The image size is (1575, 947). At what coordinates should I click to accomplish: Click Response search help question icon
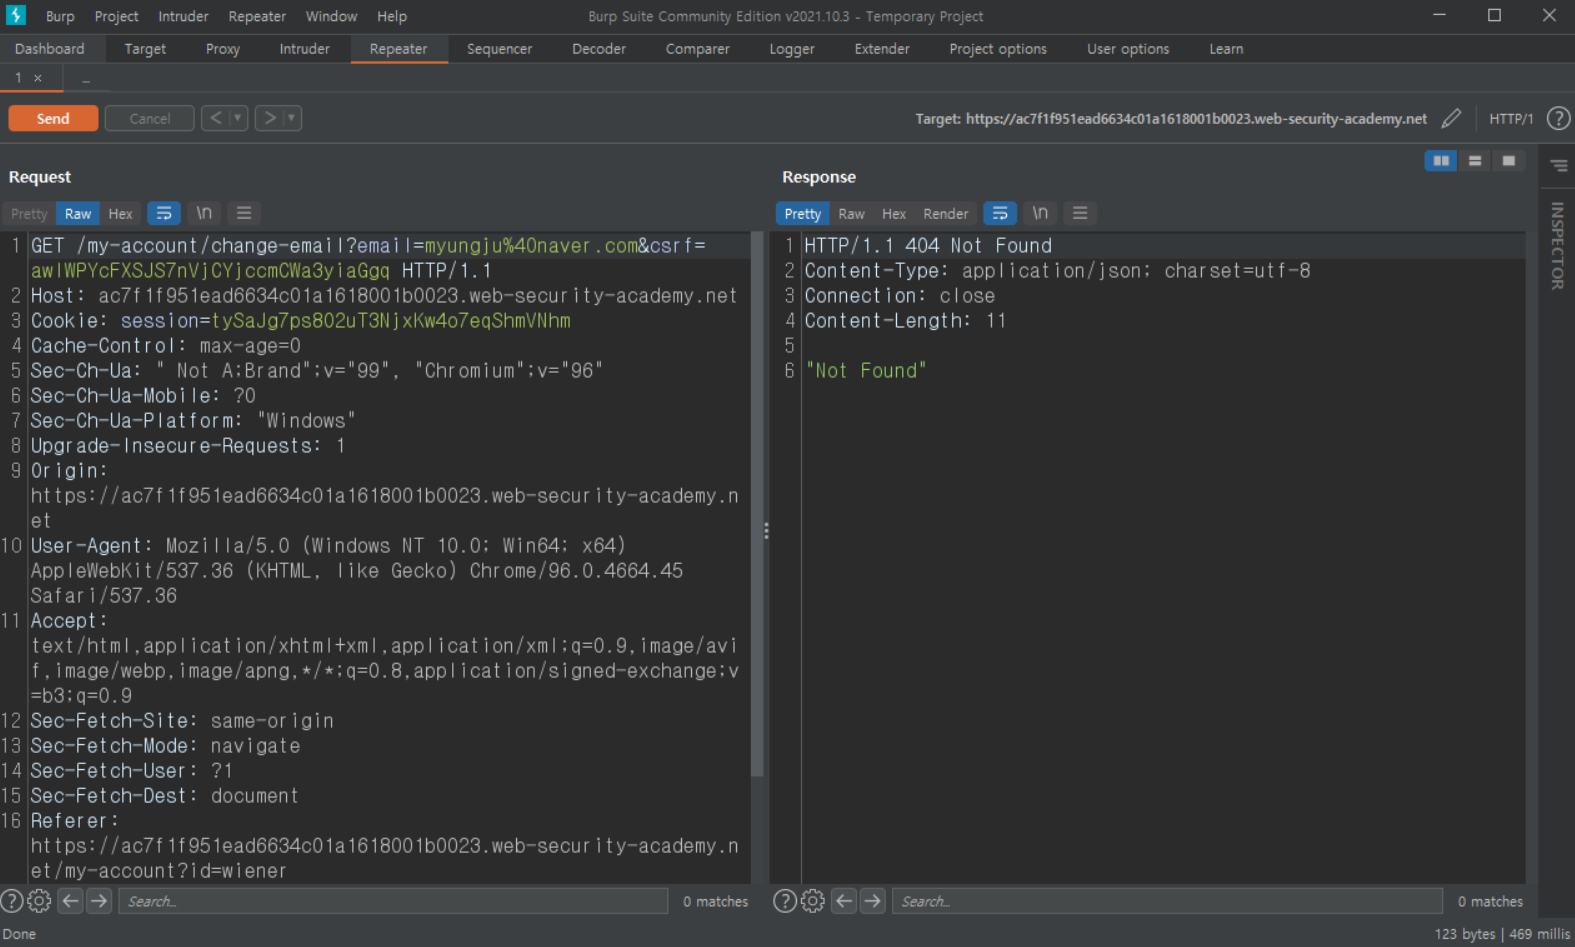pos(785,901)
